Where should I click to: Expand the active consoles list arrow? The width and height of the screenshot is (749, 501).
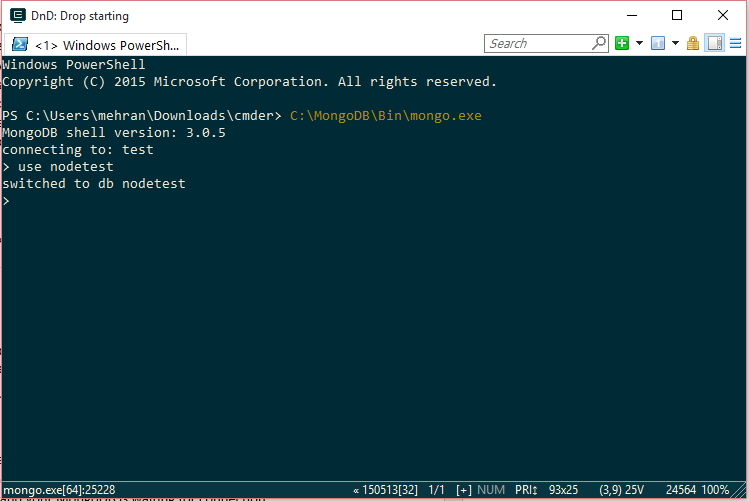675,43
